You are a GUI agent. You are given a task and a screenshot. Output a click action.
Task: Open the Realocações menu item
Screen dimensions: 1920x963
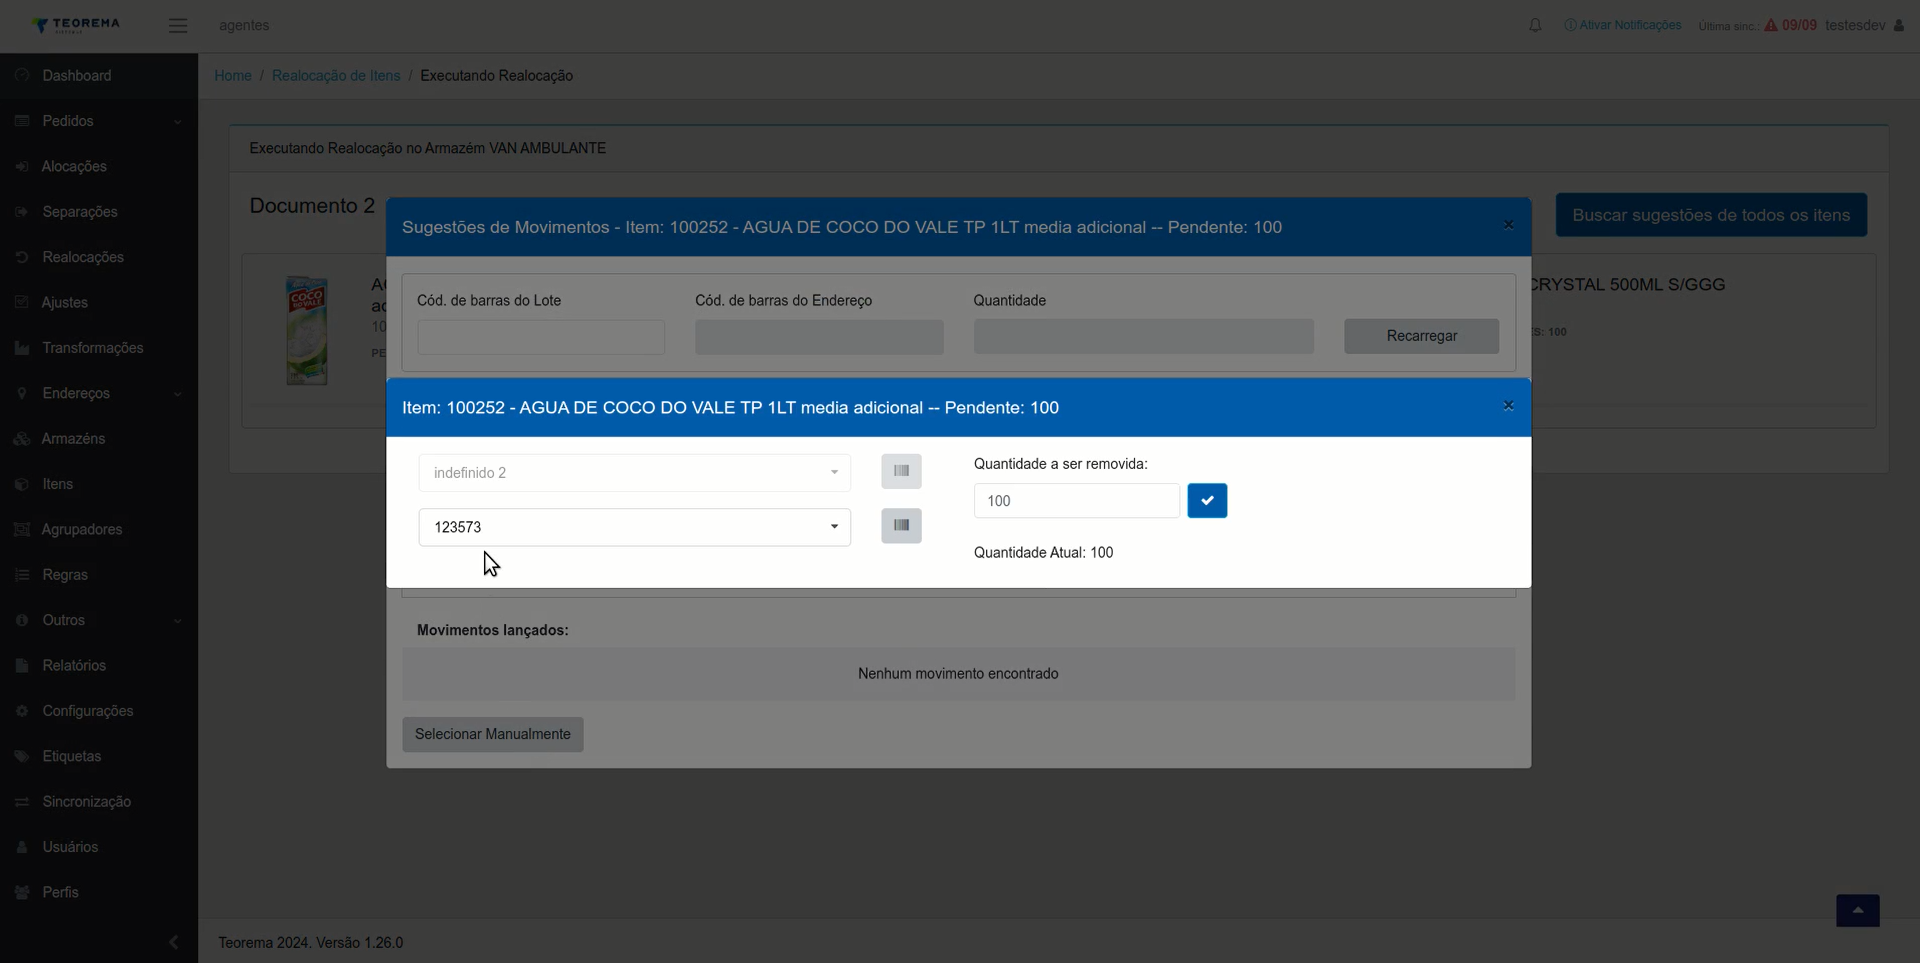[83, 257]
